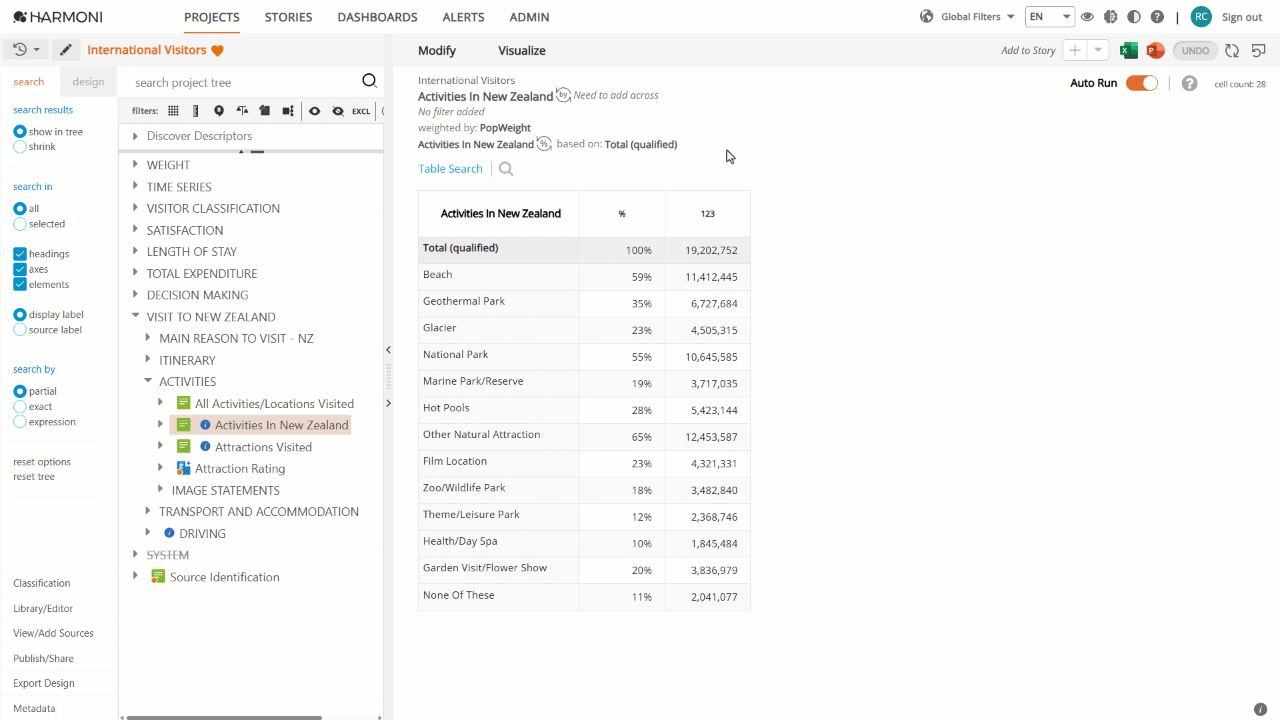Screen dimensions: 1280x720
Task: Click the orange favorite heart icon
Action: pos(217,51)
